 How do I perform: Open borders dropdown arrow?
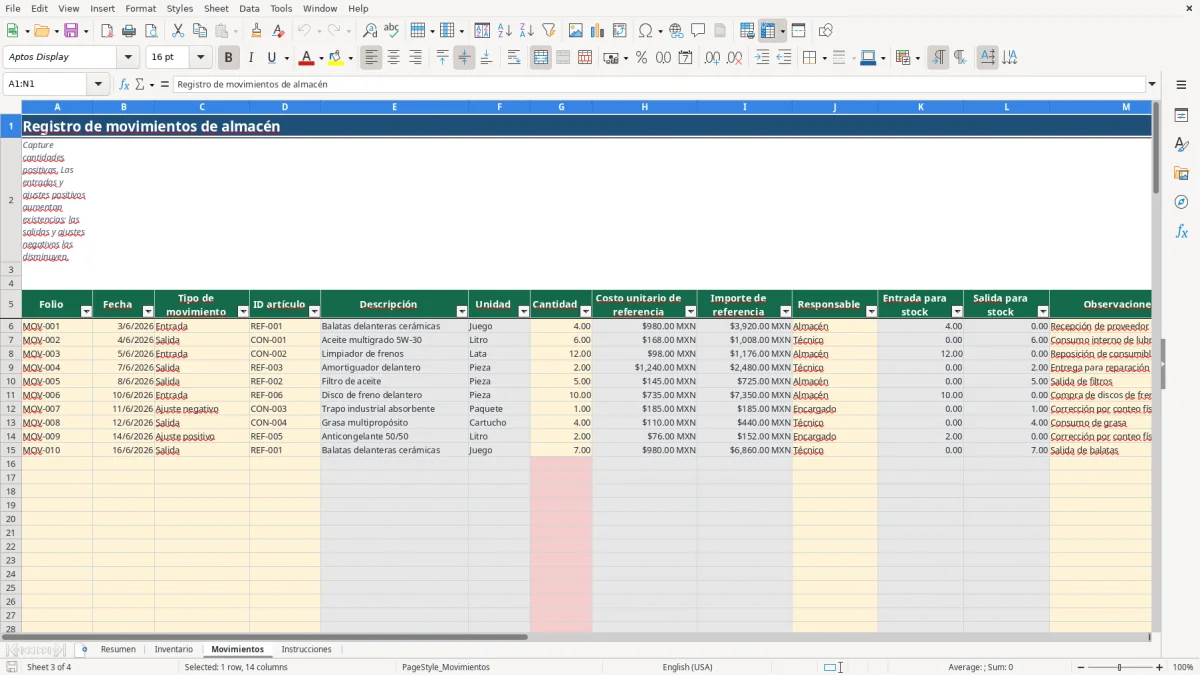coord(824,58)
